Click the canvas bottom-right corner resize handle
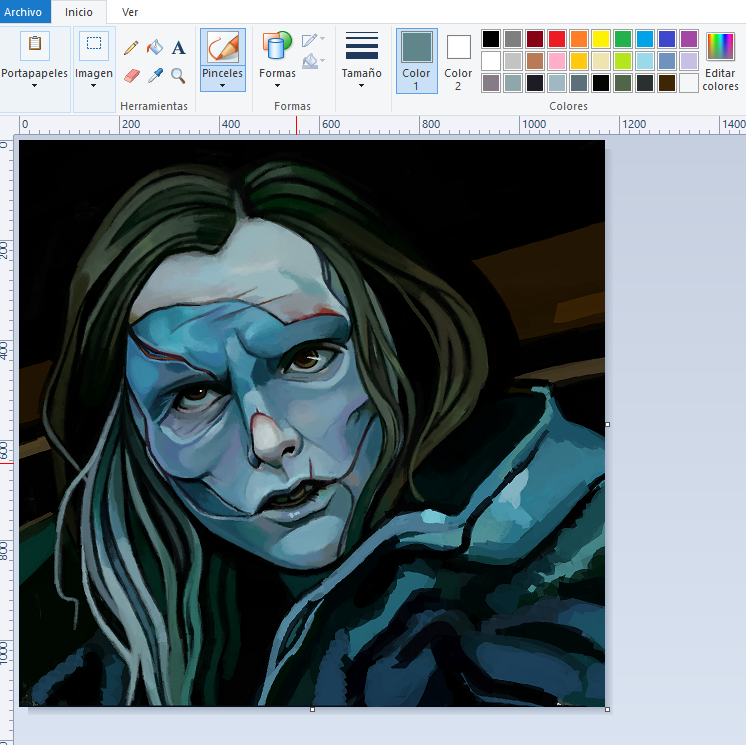Screen dimensions: 746x745 point(608,709)
